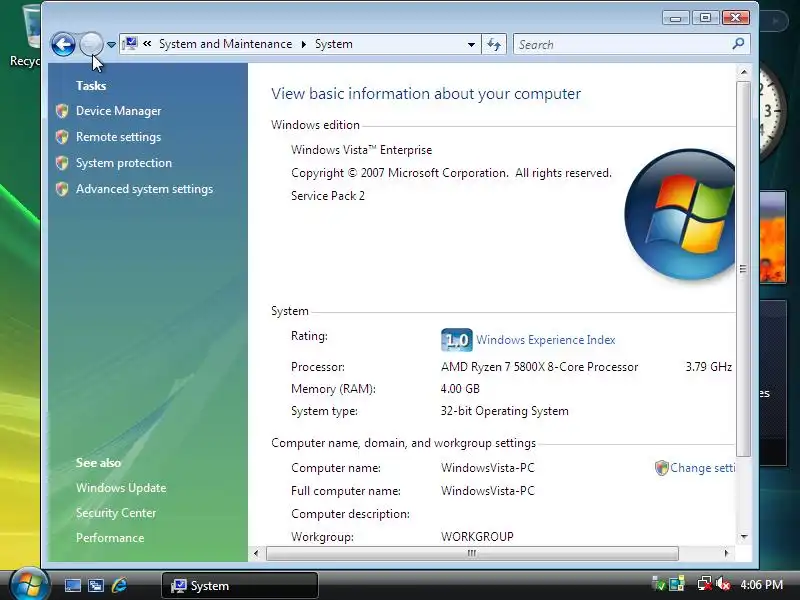800x600 pixels.
Task: Open Windows Experience Index link
Action: (546, 340)
